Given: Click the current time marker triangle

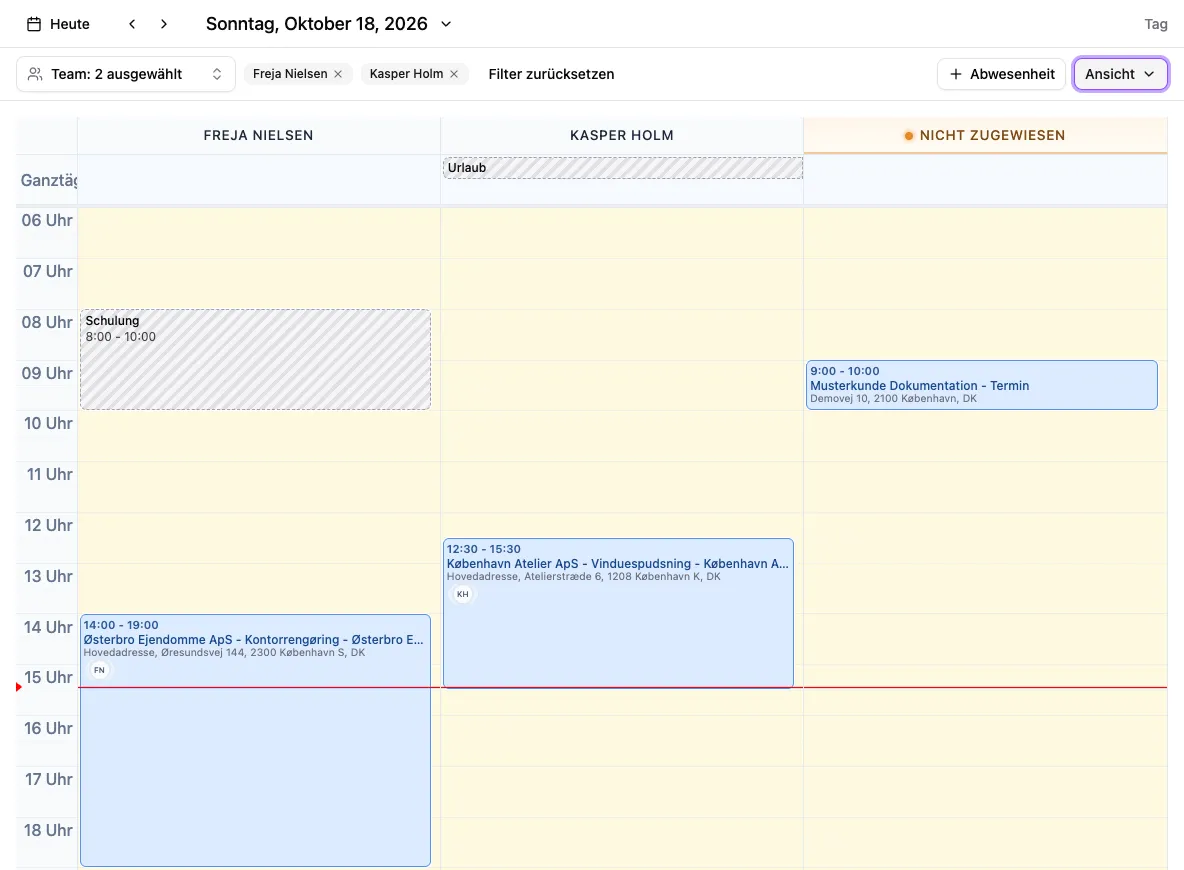Looking at the screenshot, I should 19,687.
